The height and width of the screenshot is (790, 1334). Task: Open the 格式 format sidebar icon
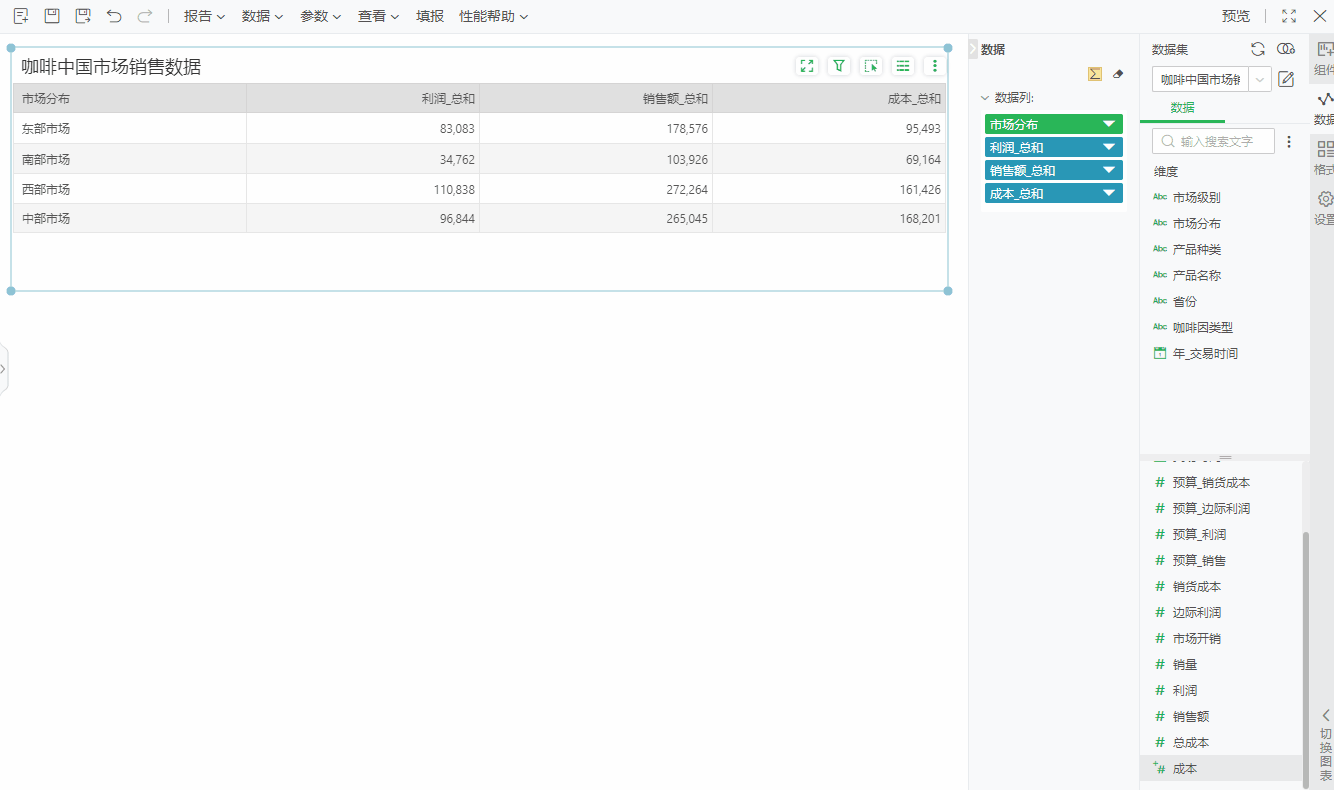click(1324, 158)
